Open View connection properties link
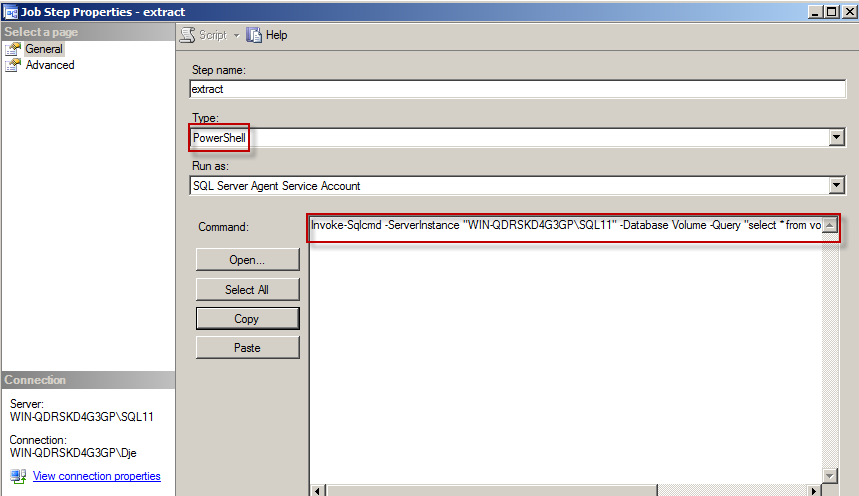Viewport: 859px width, 496px height. click(x=96, y=476)
